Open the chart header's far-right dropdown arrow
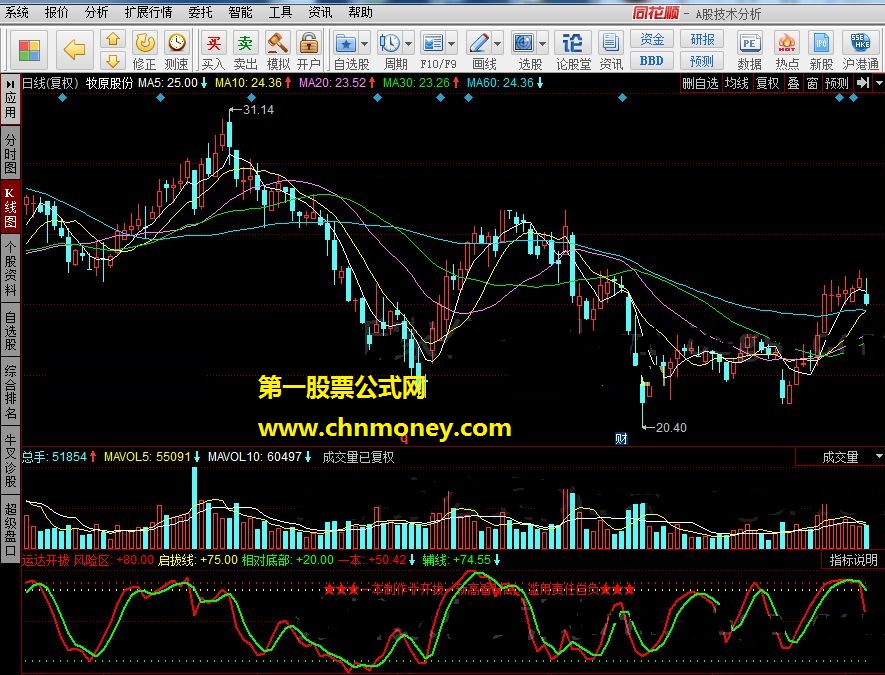 coord(879,83)
